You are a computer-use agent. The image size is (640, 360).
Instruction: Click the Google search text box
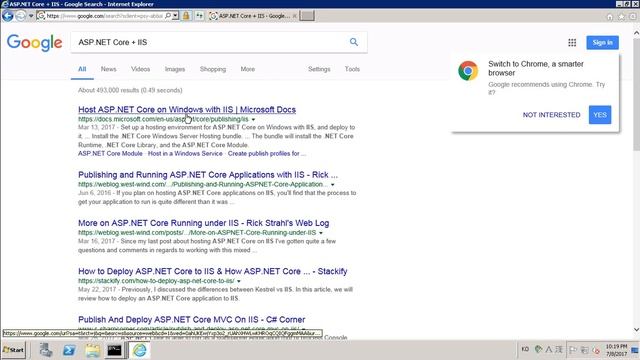pyautogui.click(x=210, y=42)
